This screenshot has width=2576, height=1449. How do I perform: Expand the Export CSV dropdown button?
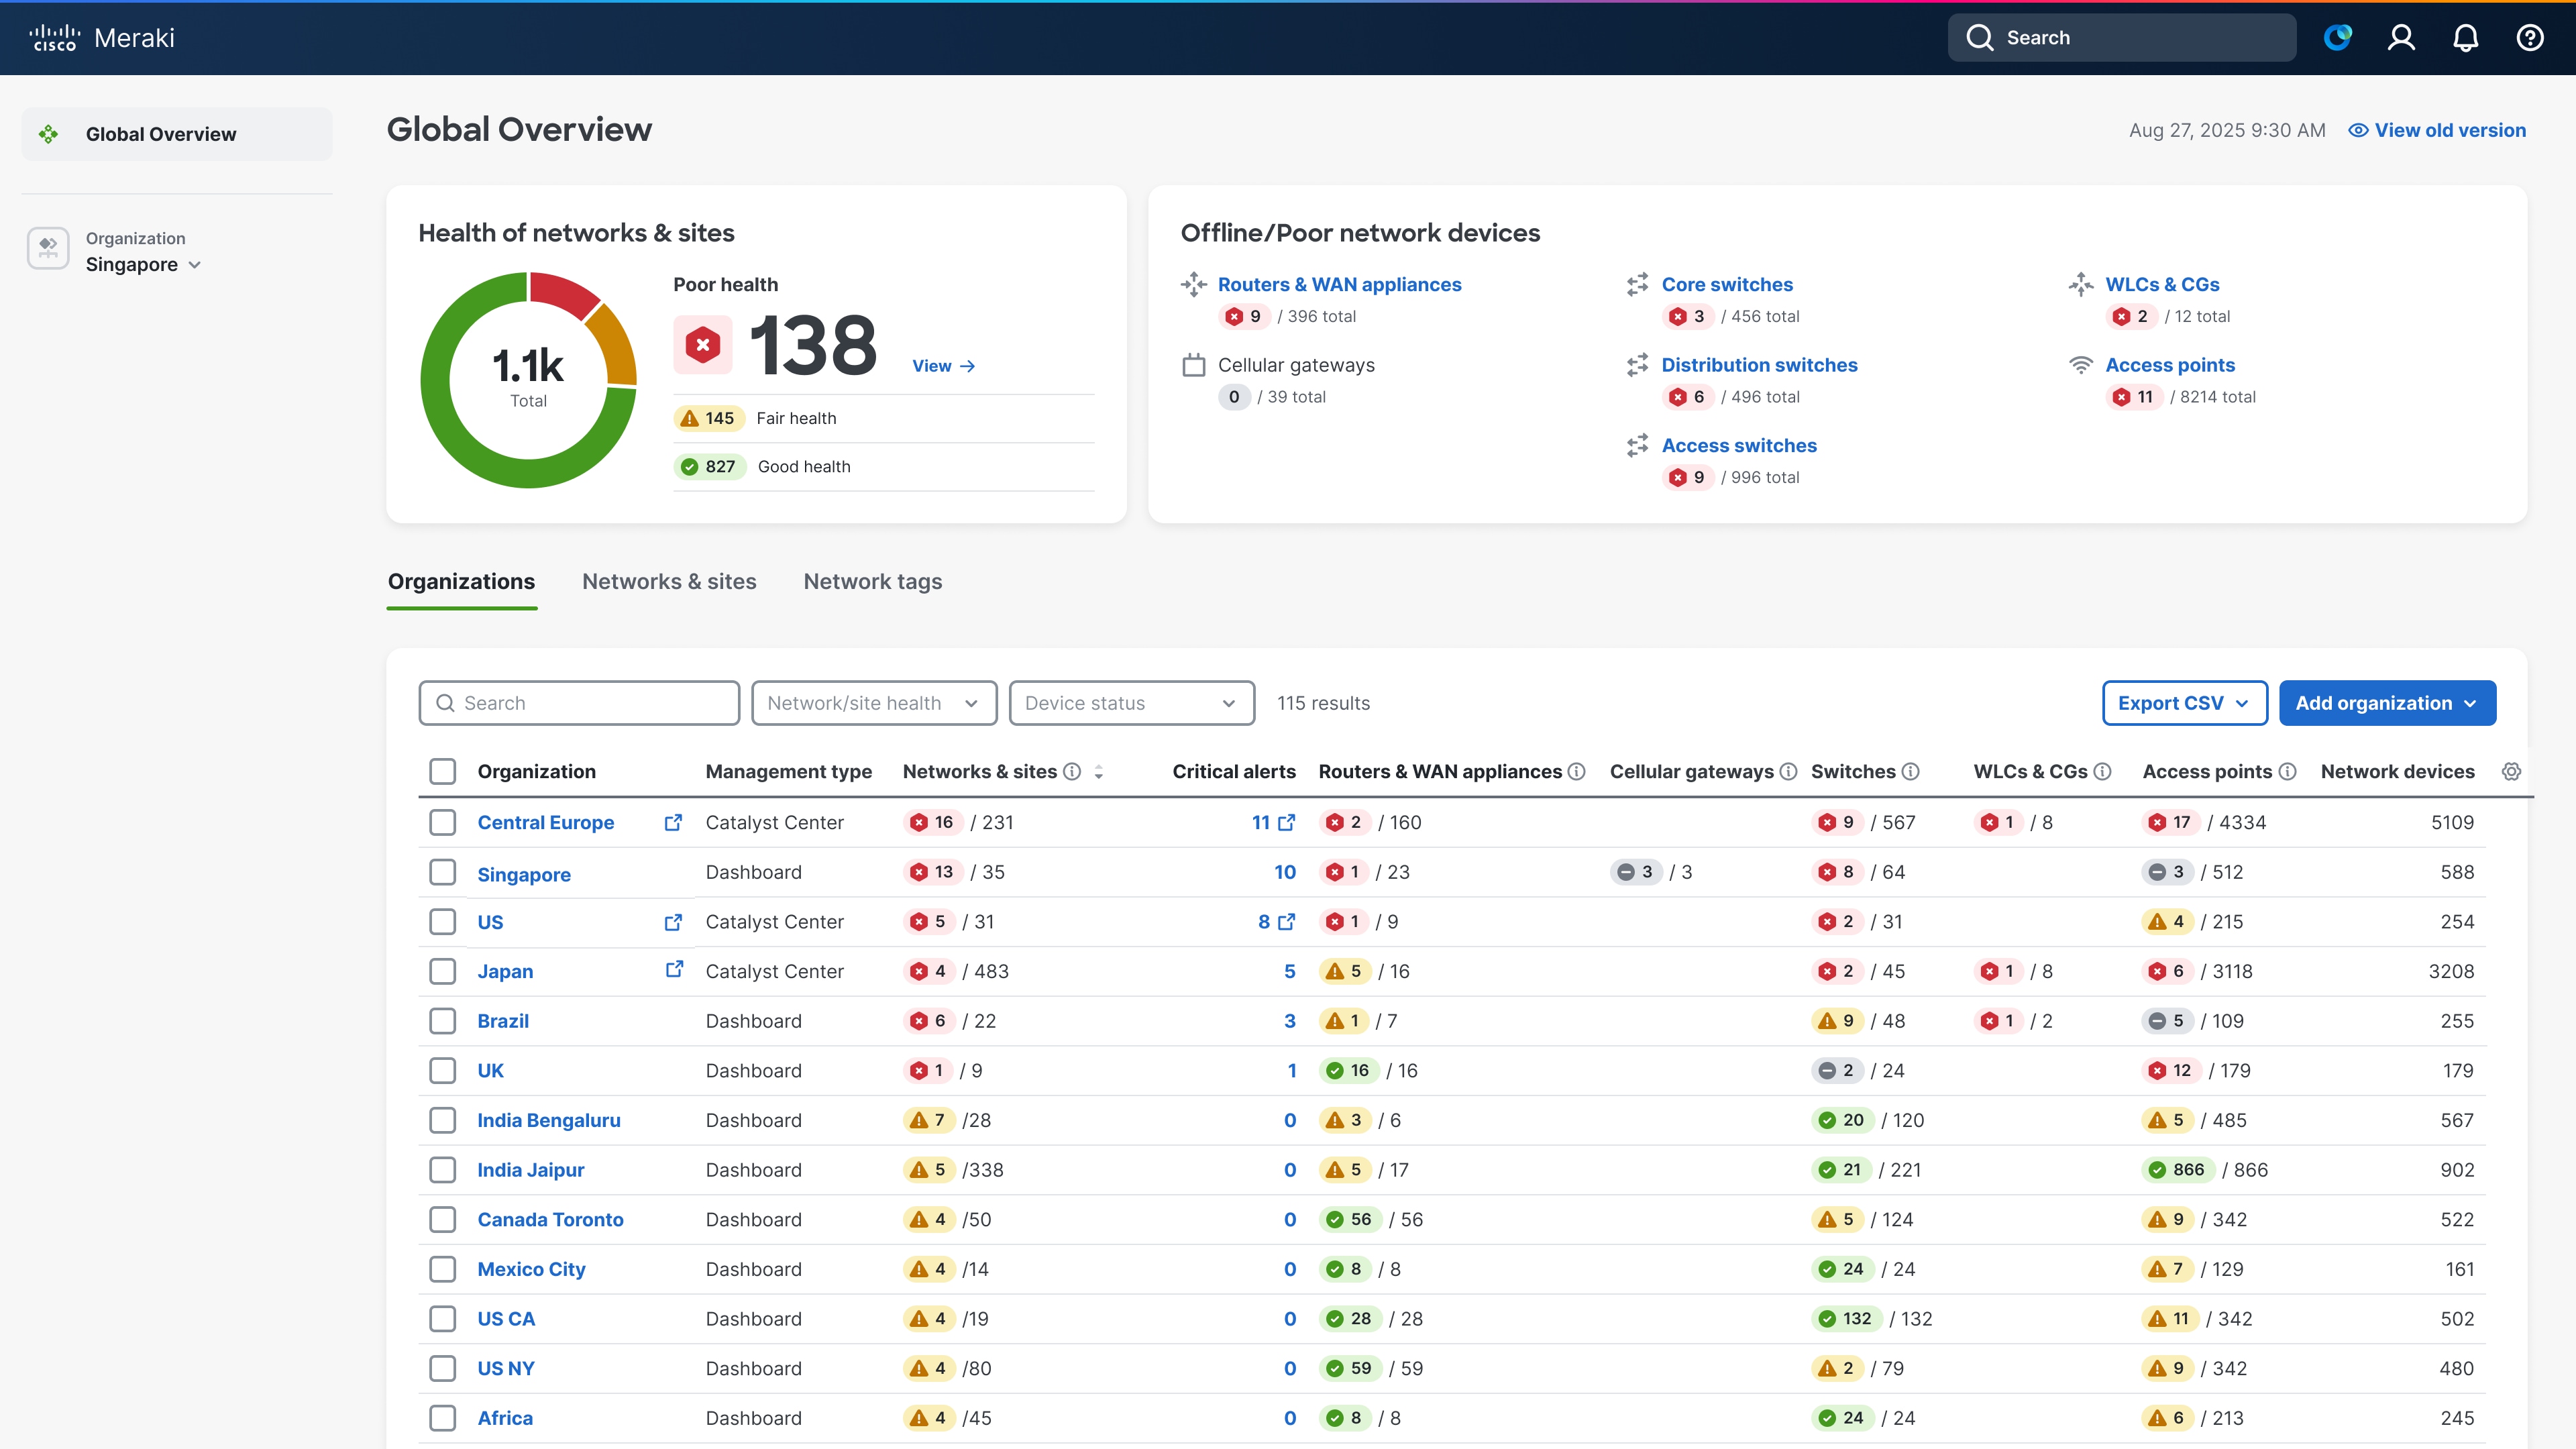coord(2184,703)
